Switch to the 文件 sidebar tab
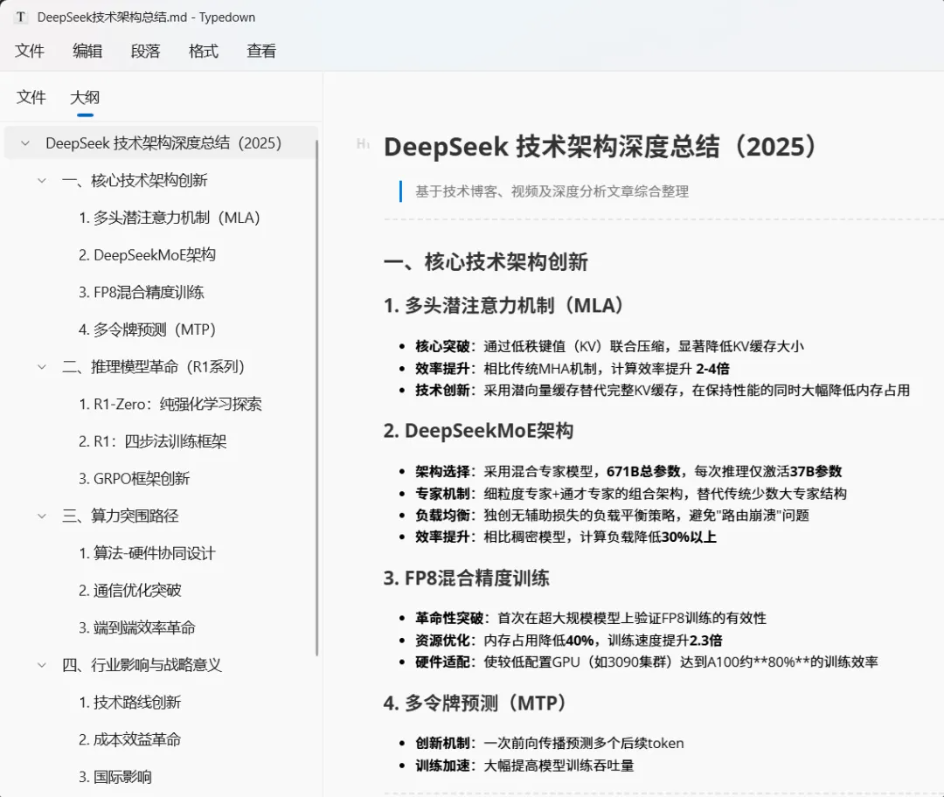This screenshot has width=944, height=797. tap(31, 97)
